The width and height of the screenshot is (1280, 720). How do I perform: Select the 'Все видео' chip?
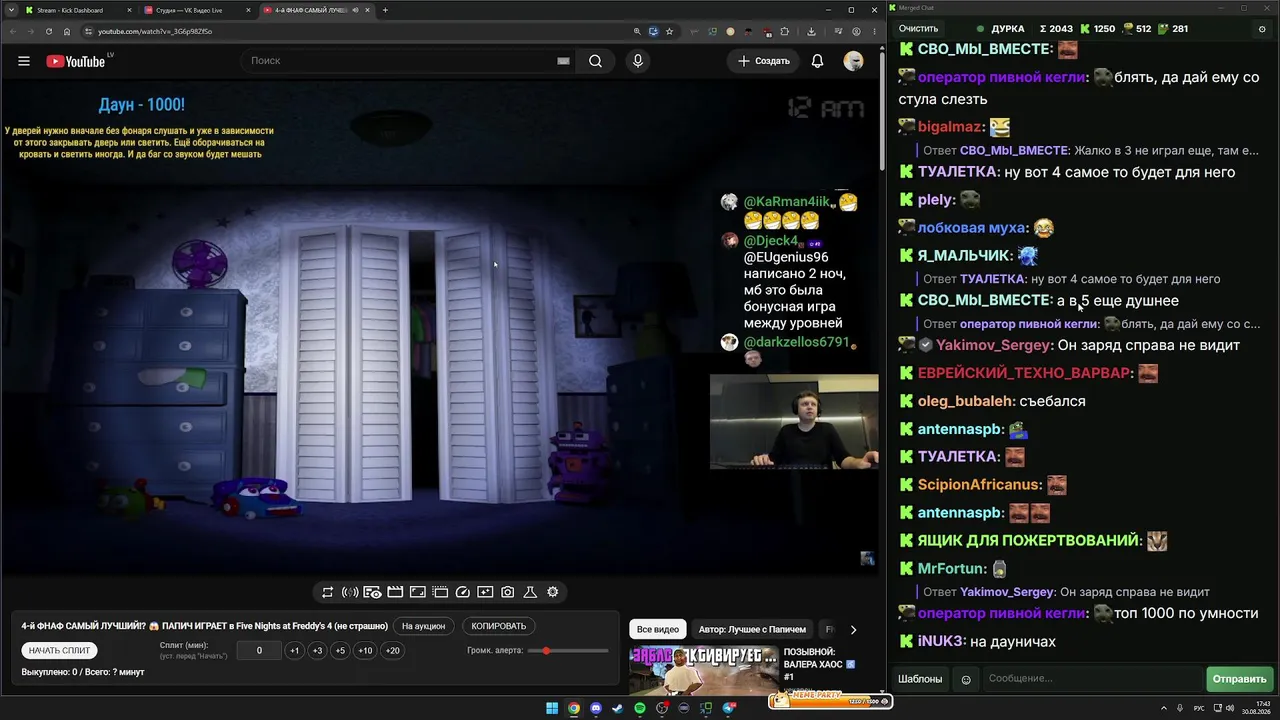tap(658, 630)
